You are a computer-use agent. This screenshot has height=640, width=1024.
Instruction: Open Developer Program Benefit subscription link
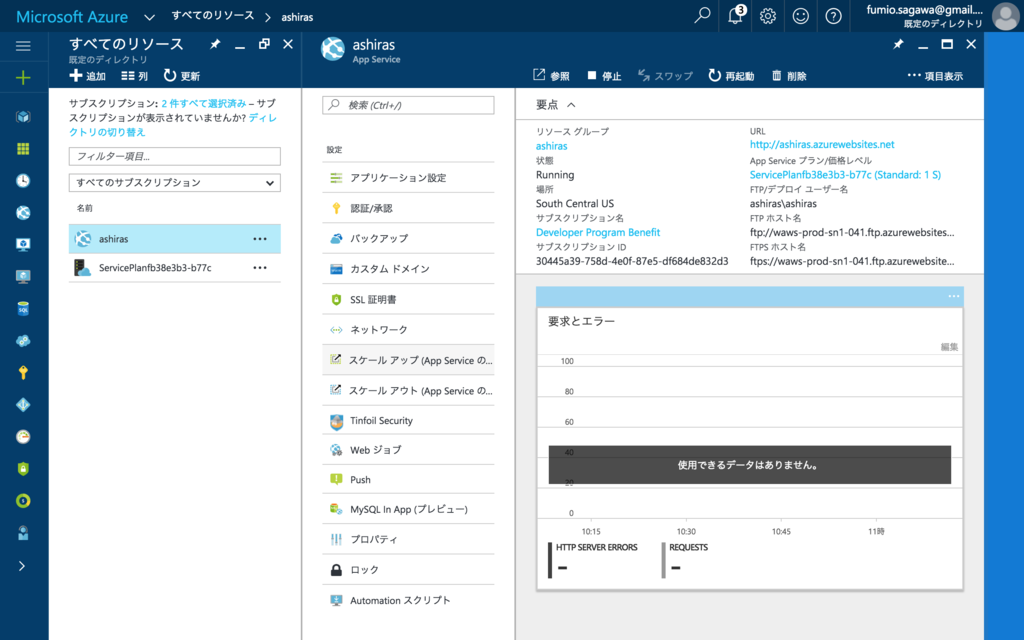point(598,232)
